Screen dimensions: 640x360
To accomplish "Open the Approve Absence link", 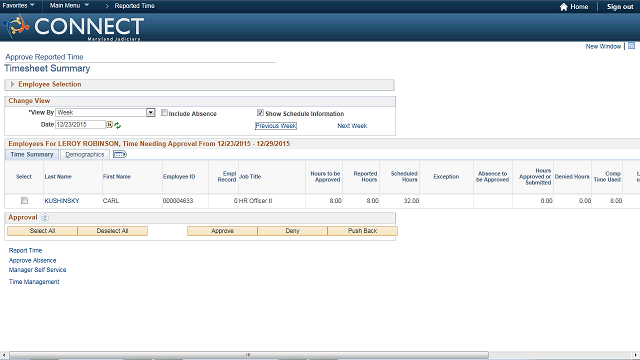I will [32, 260].
